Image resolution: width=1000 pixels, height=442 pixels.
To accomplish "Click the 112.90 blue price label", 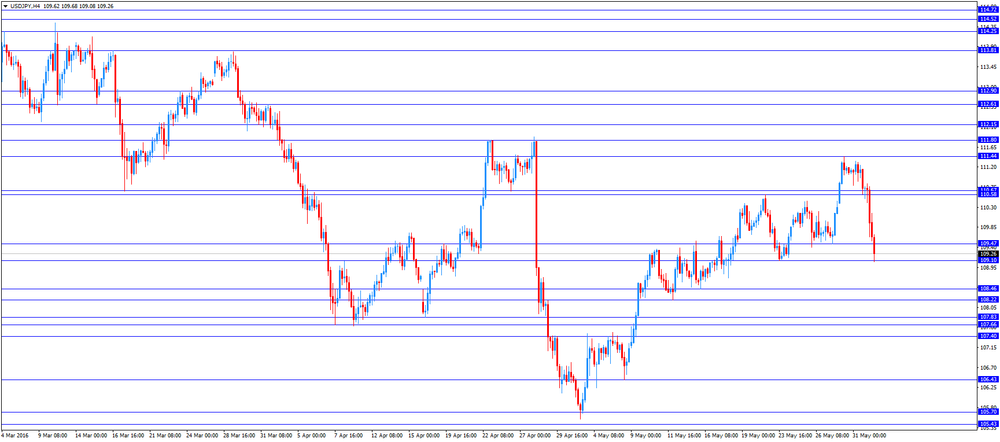I will click(988, 91).
